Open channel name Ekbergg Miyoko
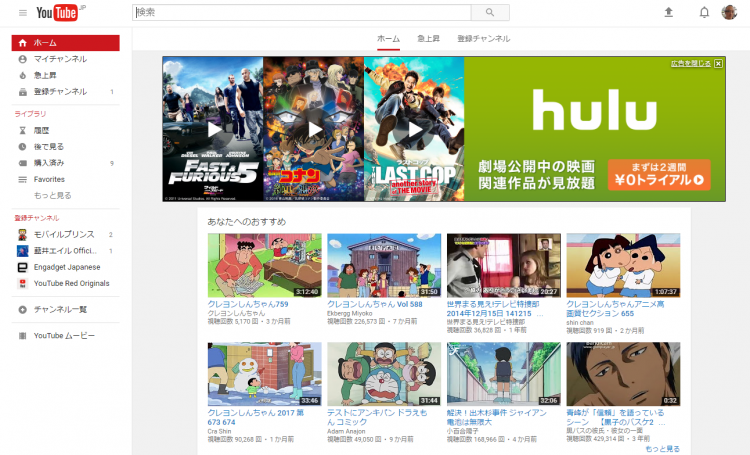 (x=349, y=313)
